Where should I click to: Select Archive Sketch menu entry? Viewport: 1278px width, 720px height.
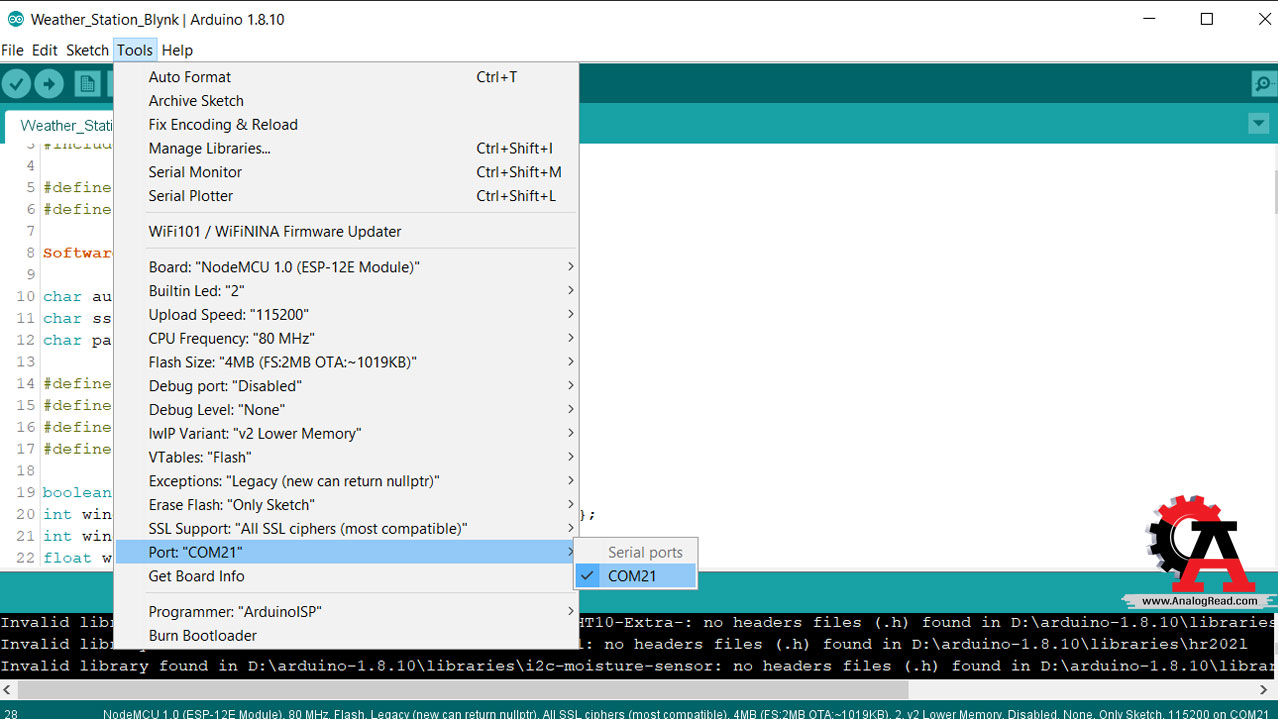[x=346, y=101]
